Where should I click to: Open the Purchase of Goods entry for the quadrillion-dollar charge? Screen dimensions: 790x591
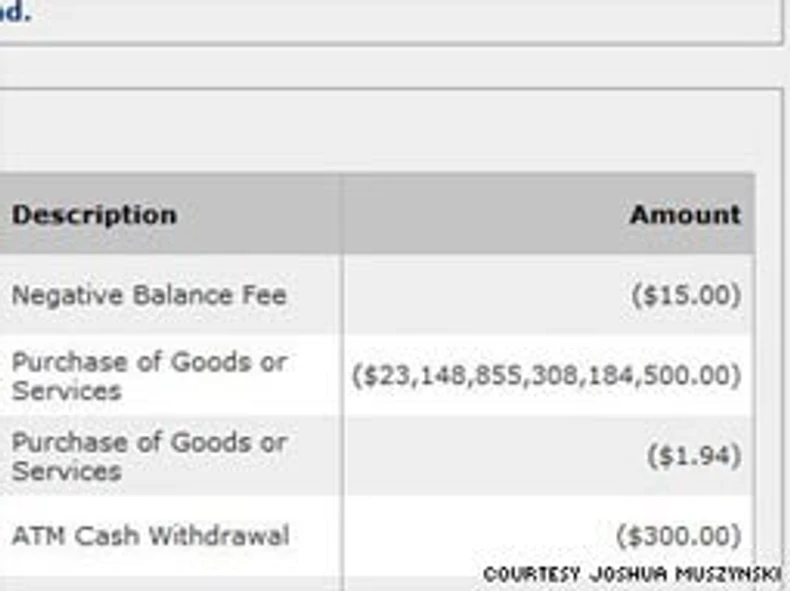click(x=148, y=375)
